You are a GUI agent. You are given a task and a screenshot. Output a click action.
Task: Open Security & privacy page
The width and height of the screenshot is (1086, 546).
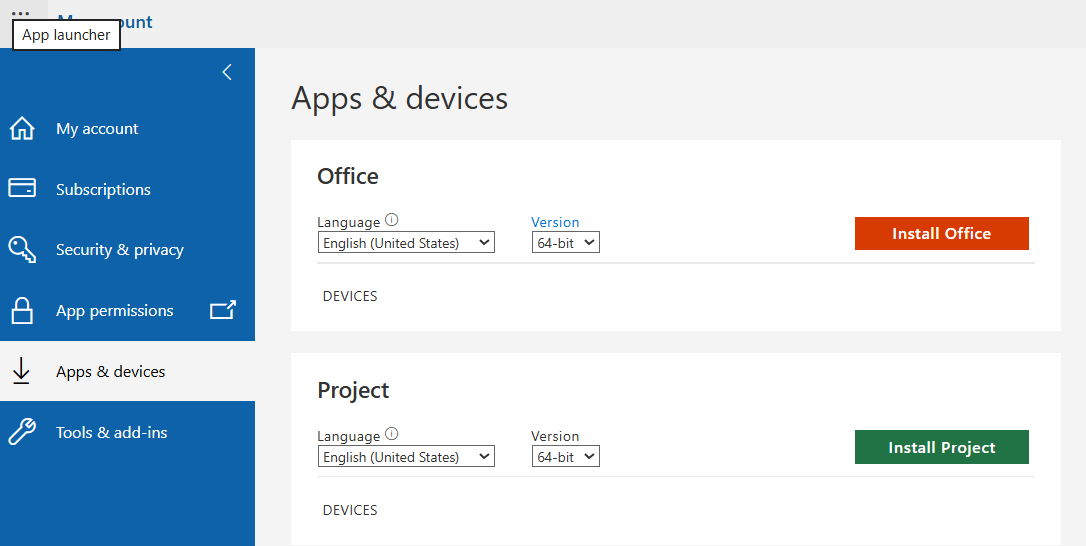pyautogui.click(x=127, y=249)
